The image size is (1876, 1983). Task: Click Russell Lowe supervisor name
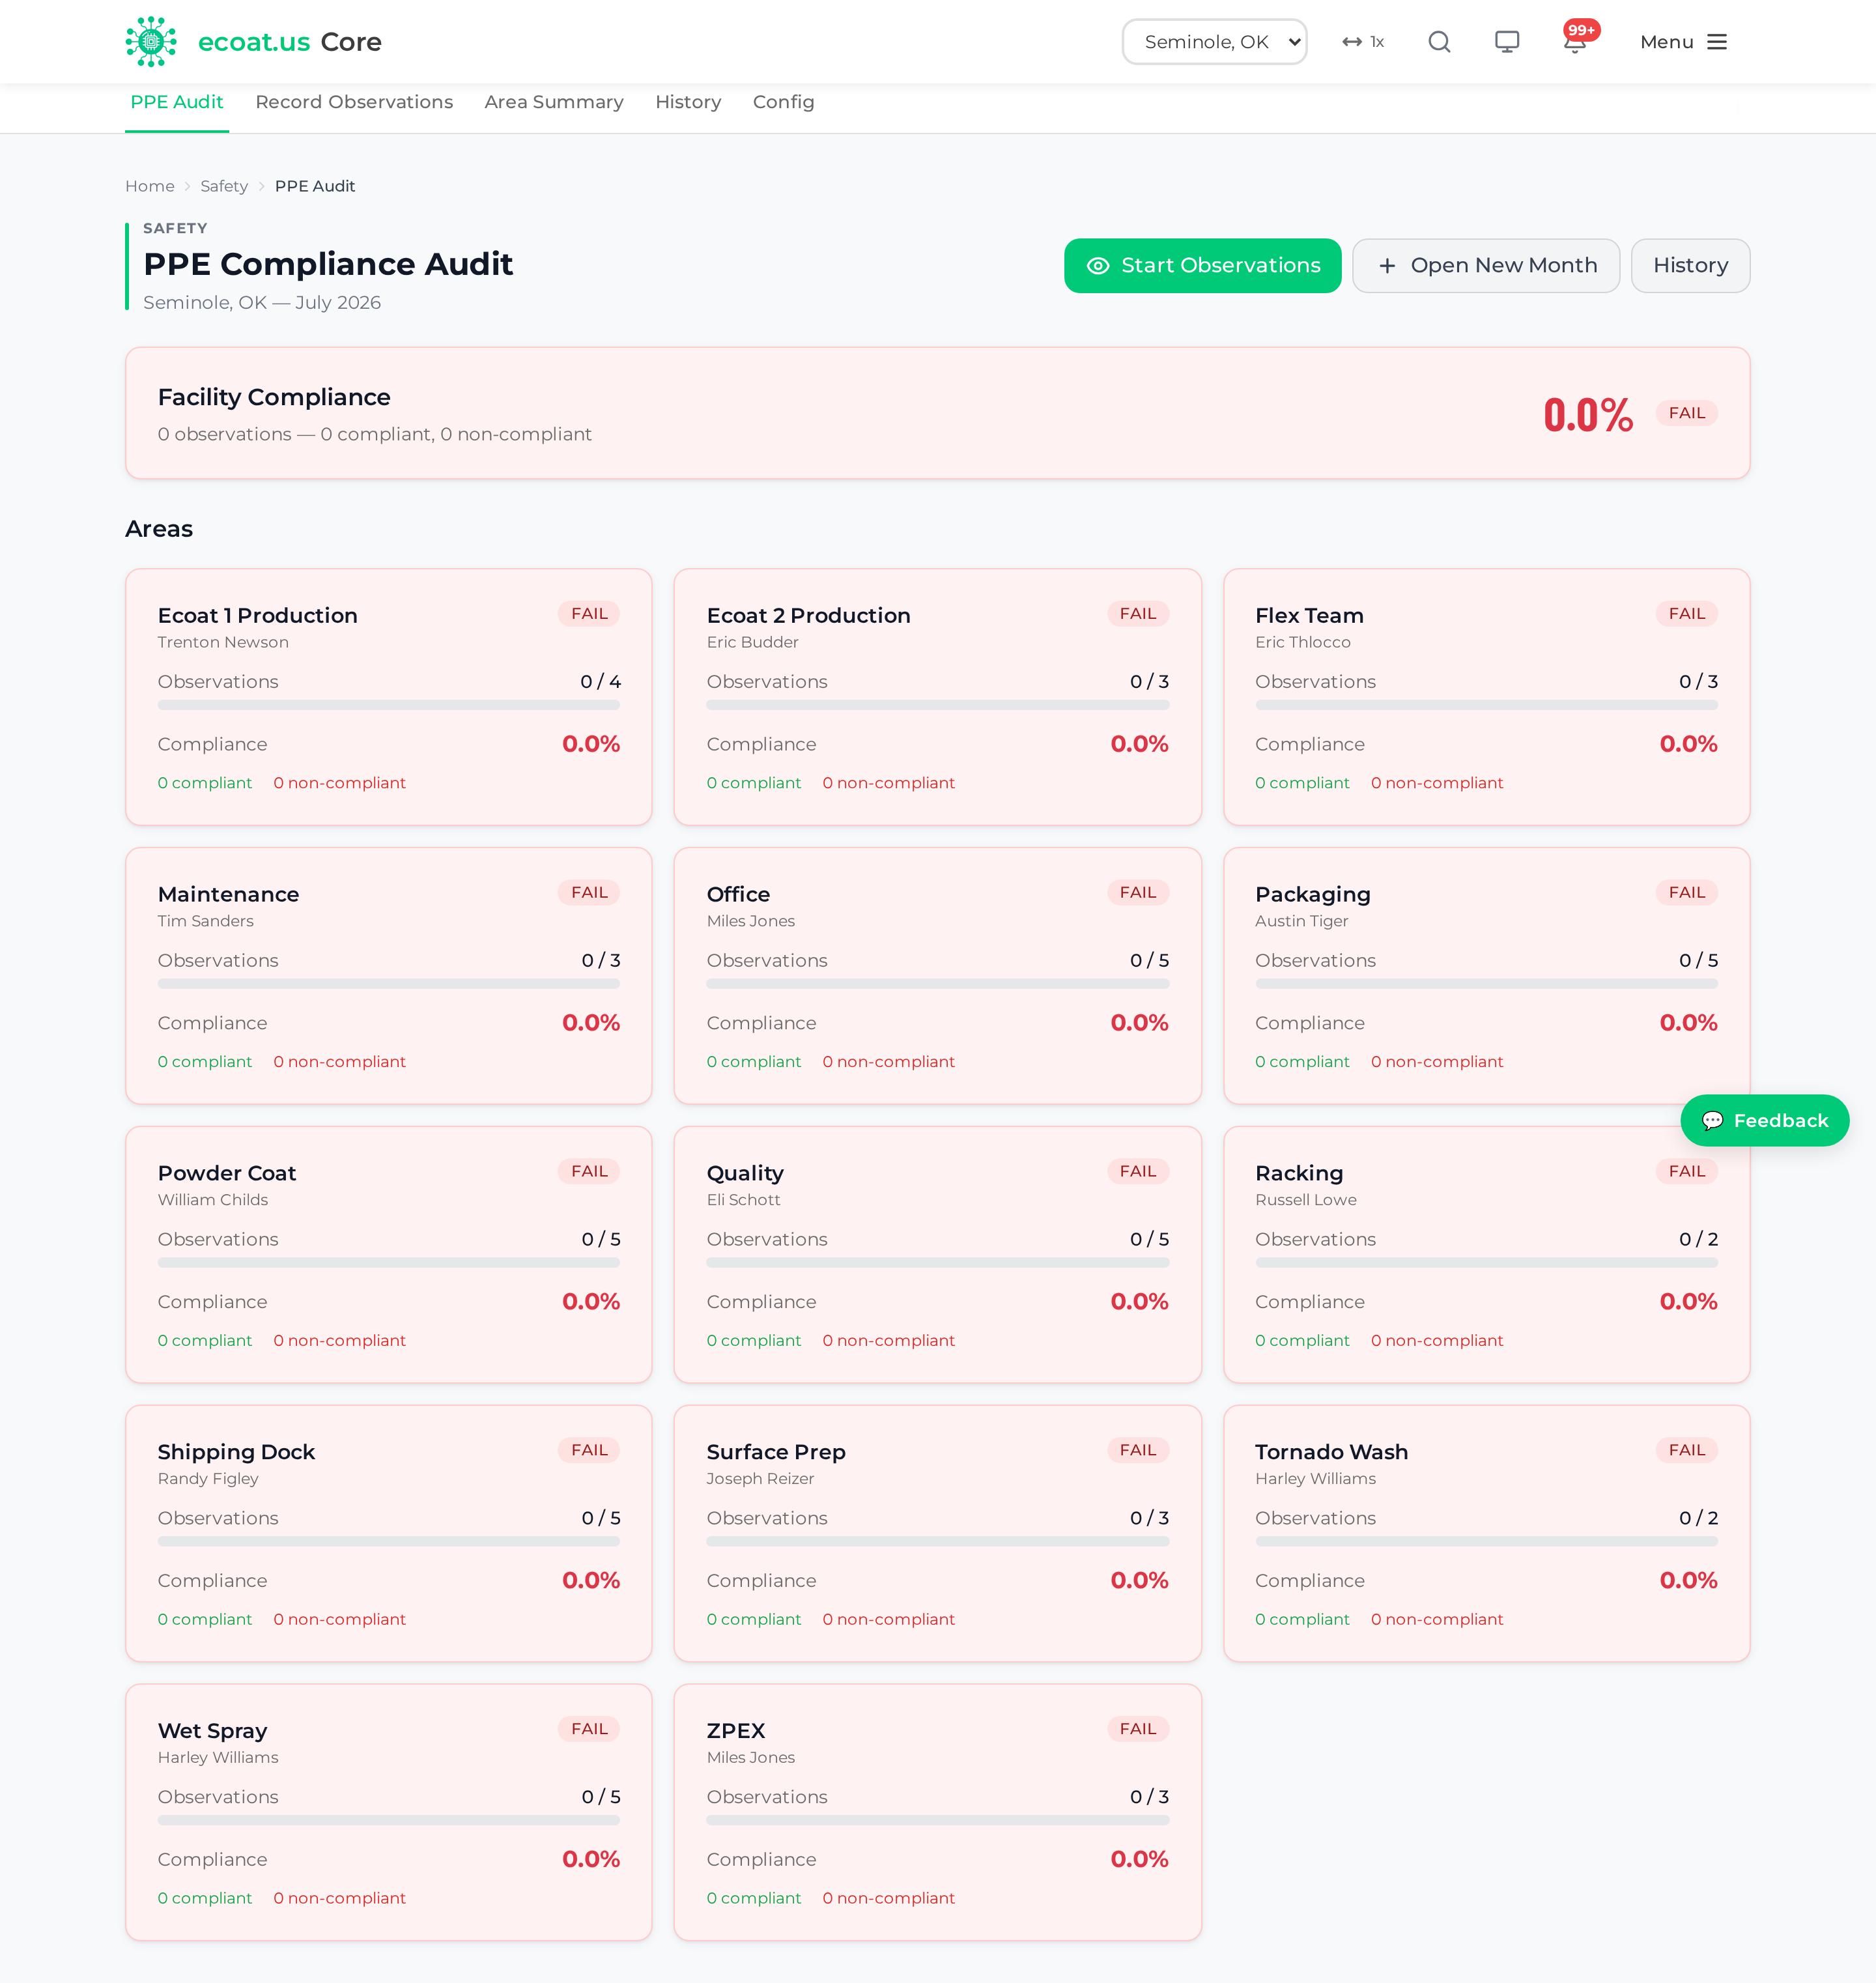pyautogui.click(x=1305, y=1200)
